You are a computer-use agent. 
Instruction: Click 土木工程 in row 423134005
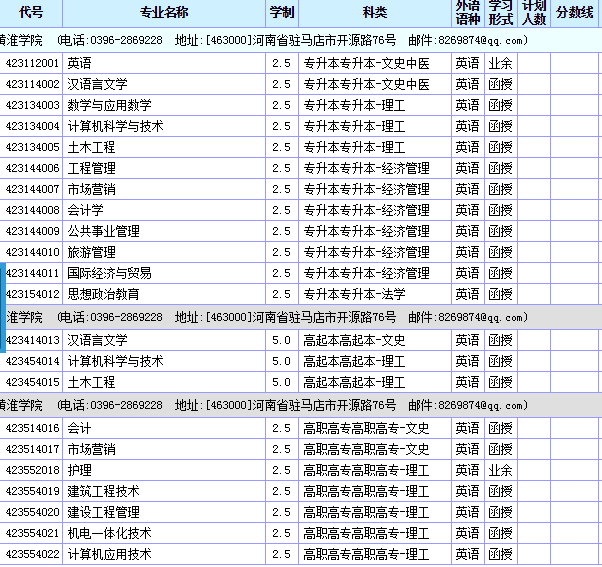[91, 147]
